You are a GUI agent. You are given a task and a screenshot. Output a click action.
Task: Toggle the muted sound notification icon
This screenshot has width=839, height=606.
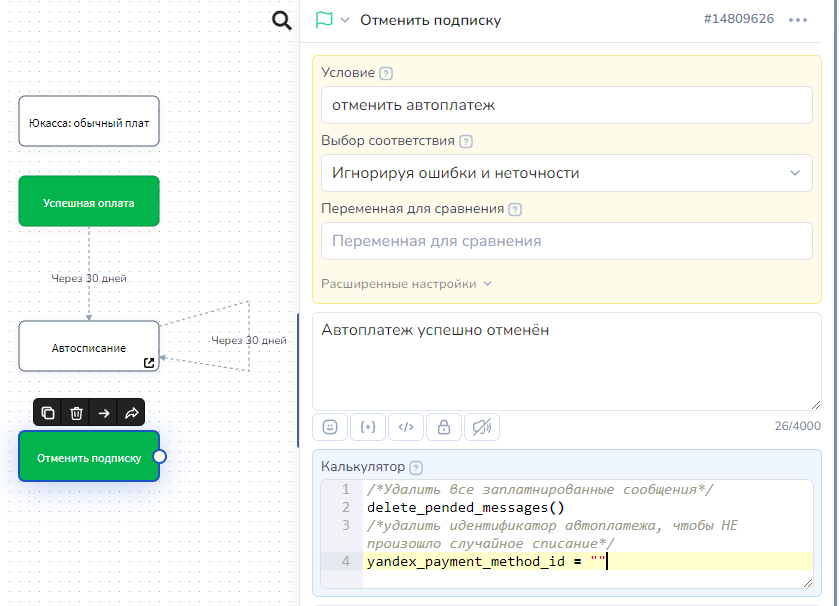(x=481, y=427)
